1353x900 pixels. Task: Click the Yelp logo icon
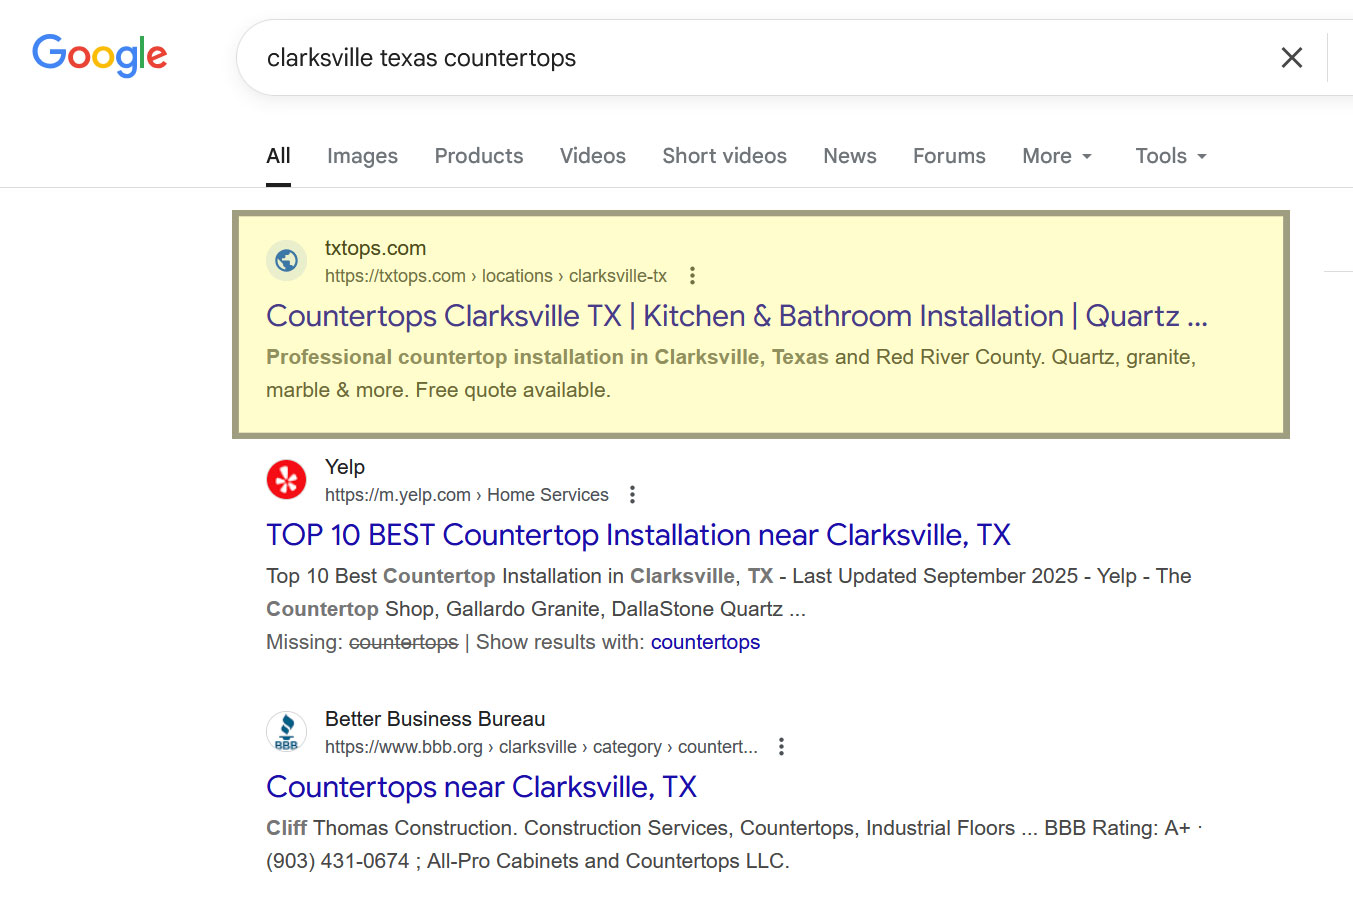pos(286,480)
